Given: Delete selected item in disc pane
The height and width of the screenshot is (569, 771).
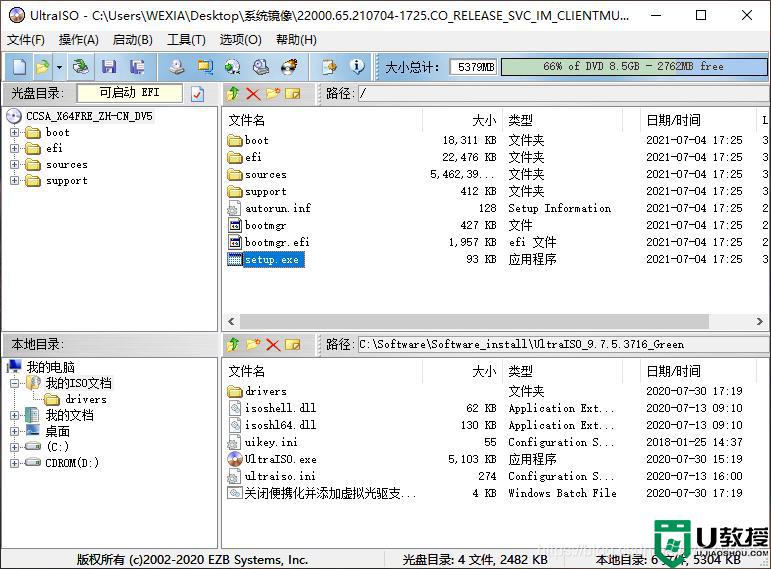Looking at the screenshot, I should coord(253,93).
